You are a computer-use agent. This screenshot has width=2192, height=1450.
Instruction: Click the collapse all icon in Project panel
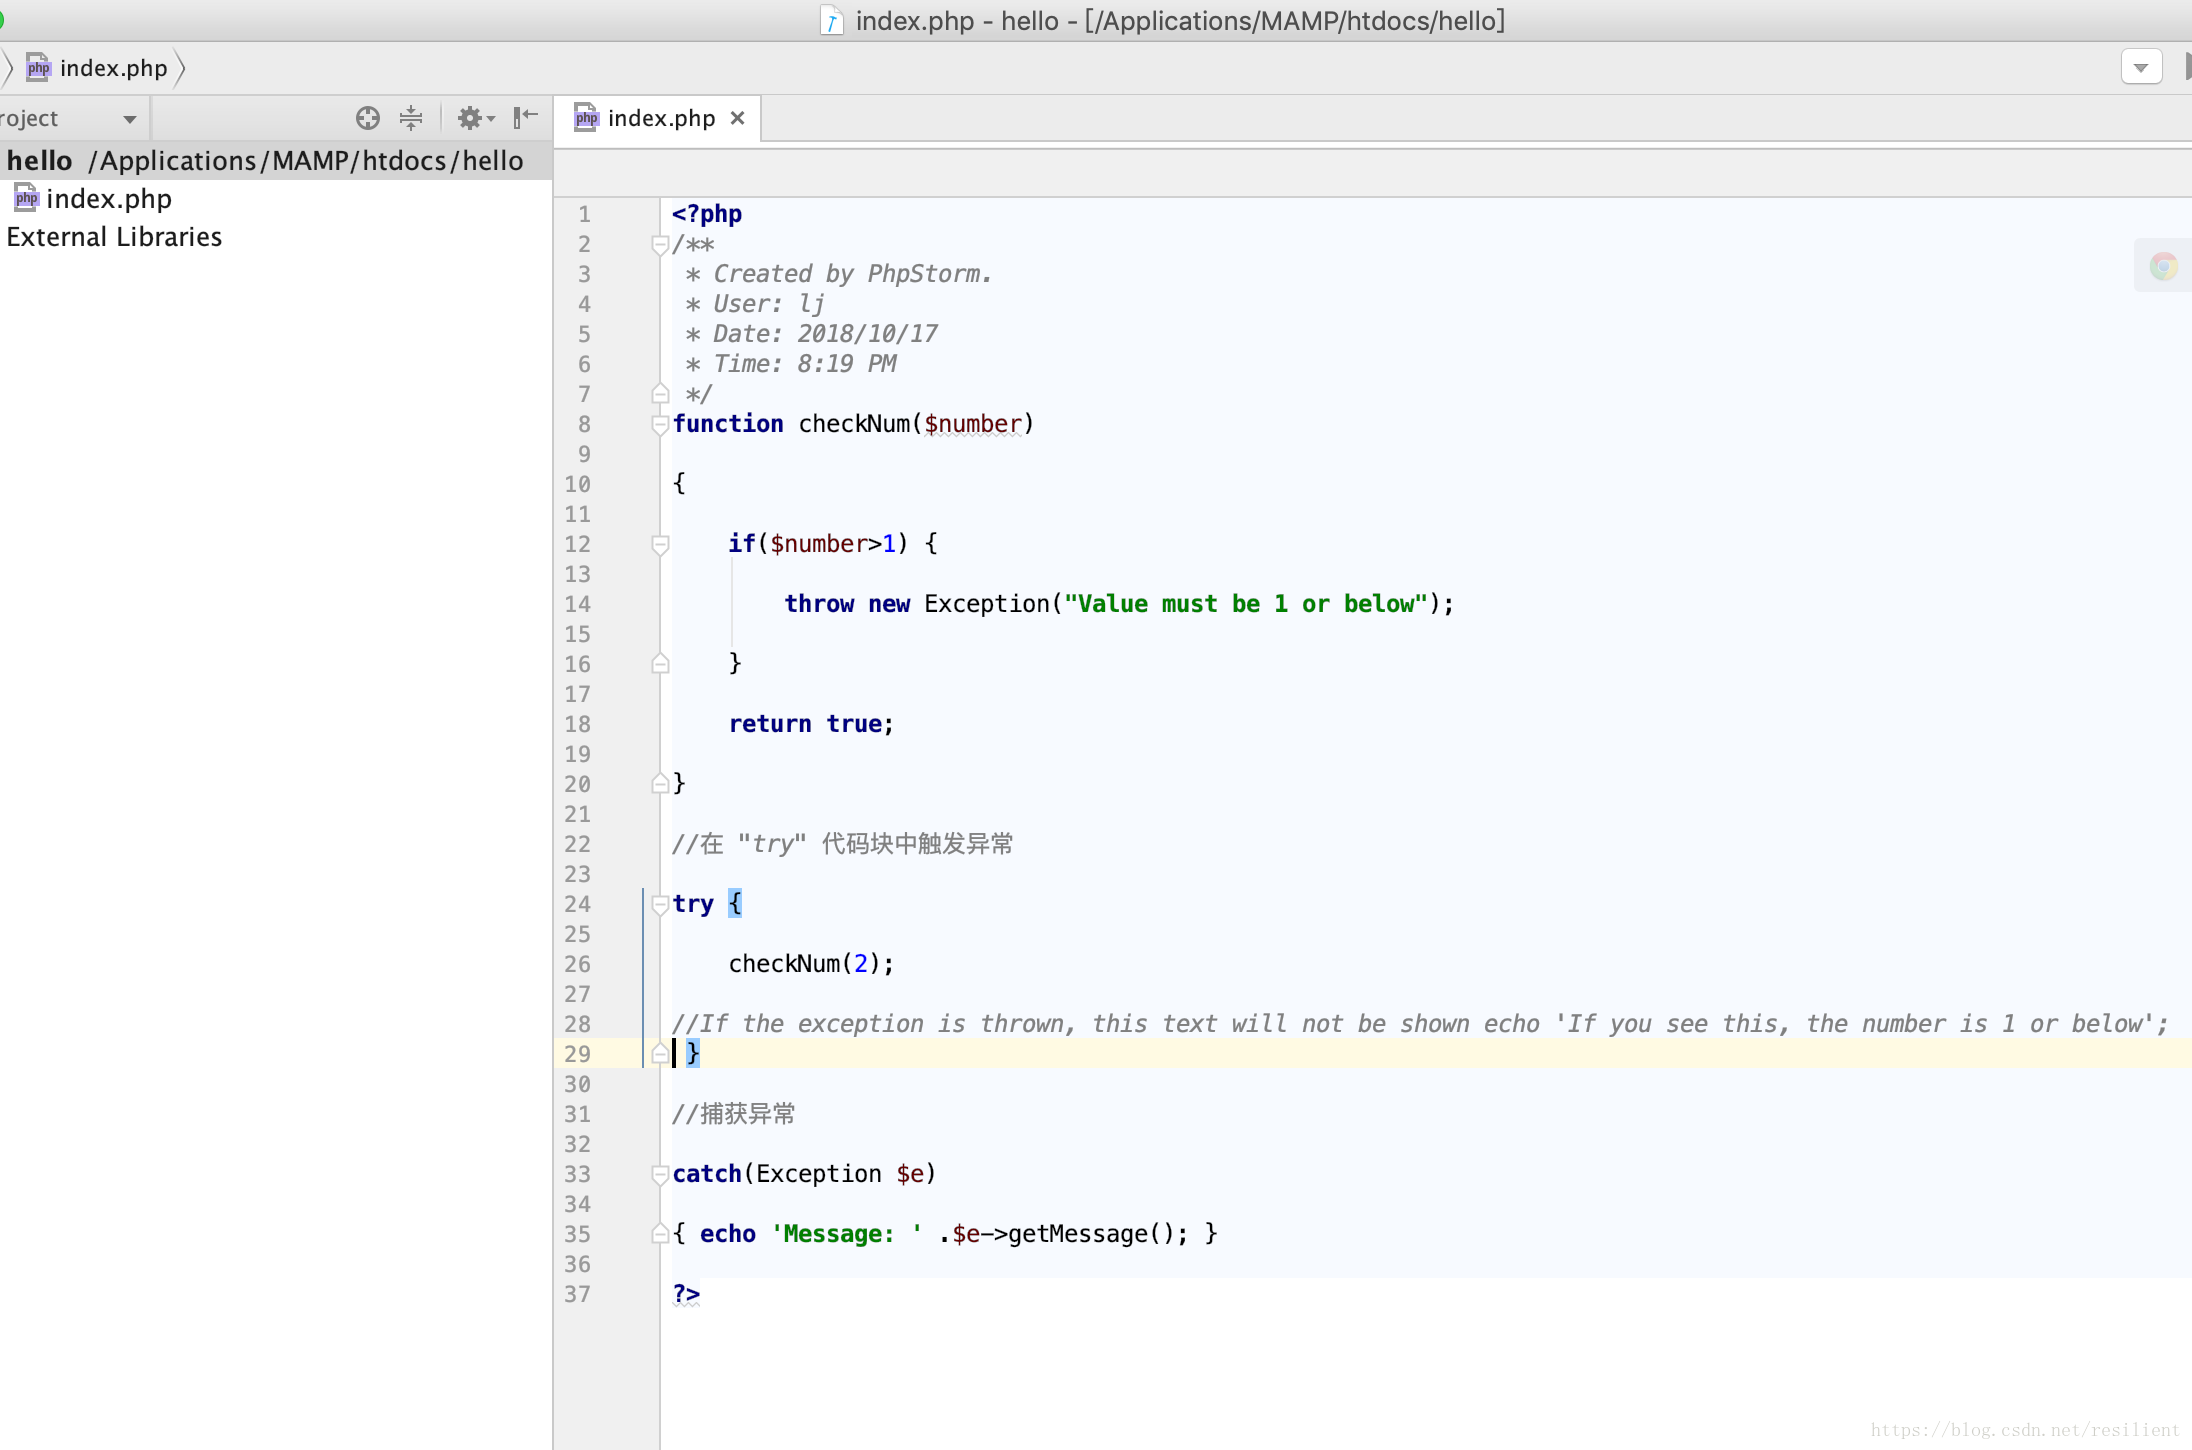(411, 118)
